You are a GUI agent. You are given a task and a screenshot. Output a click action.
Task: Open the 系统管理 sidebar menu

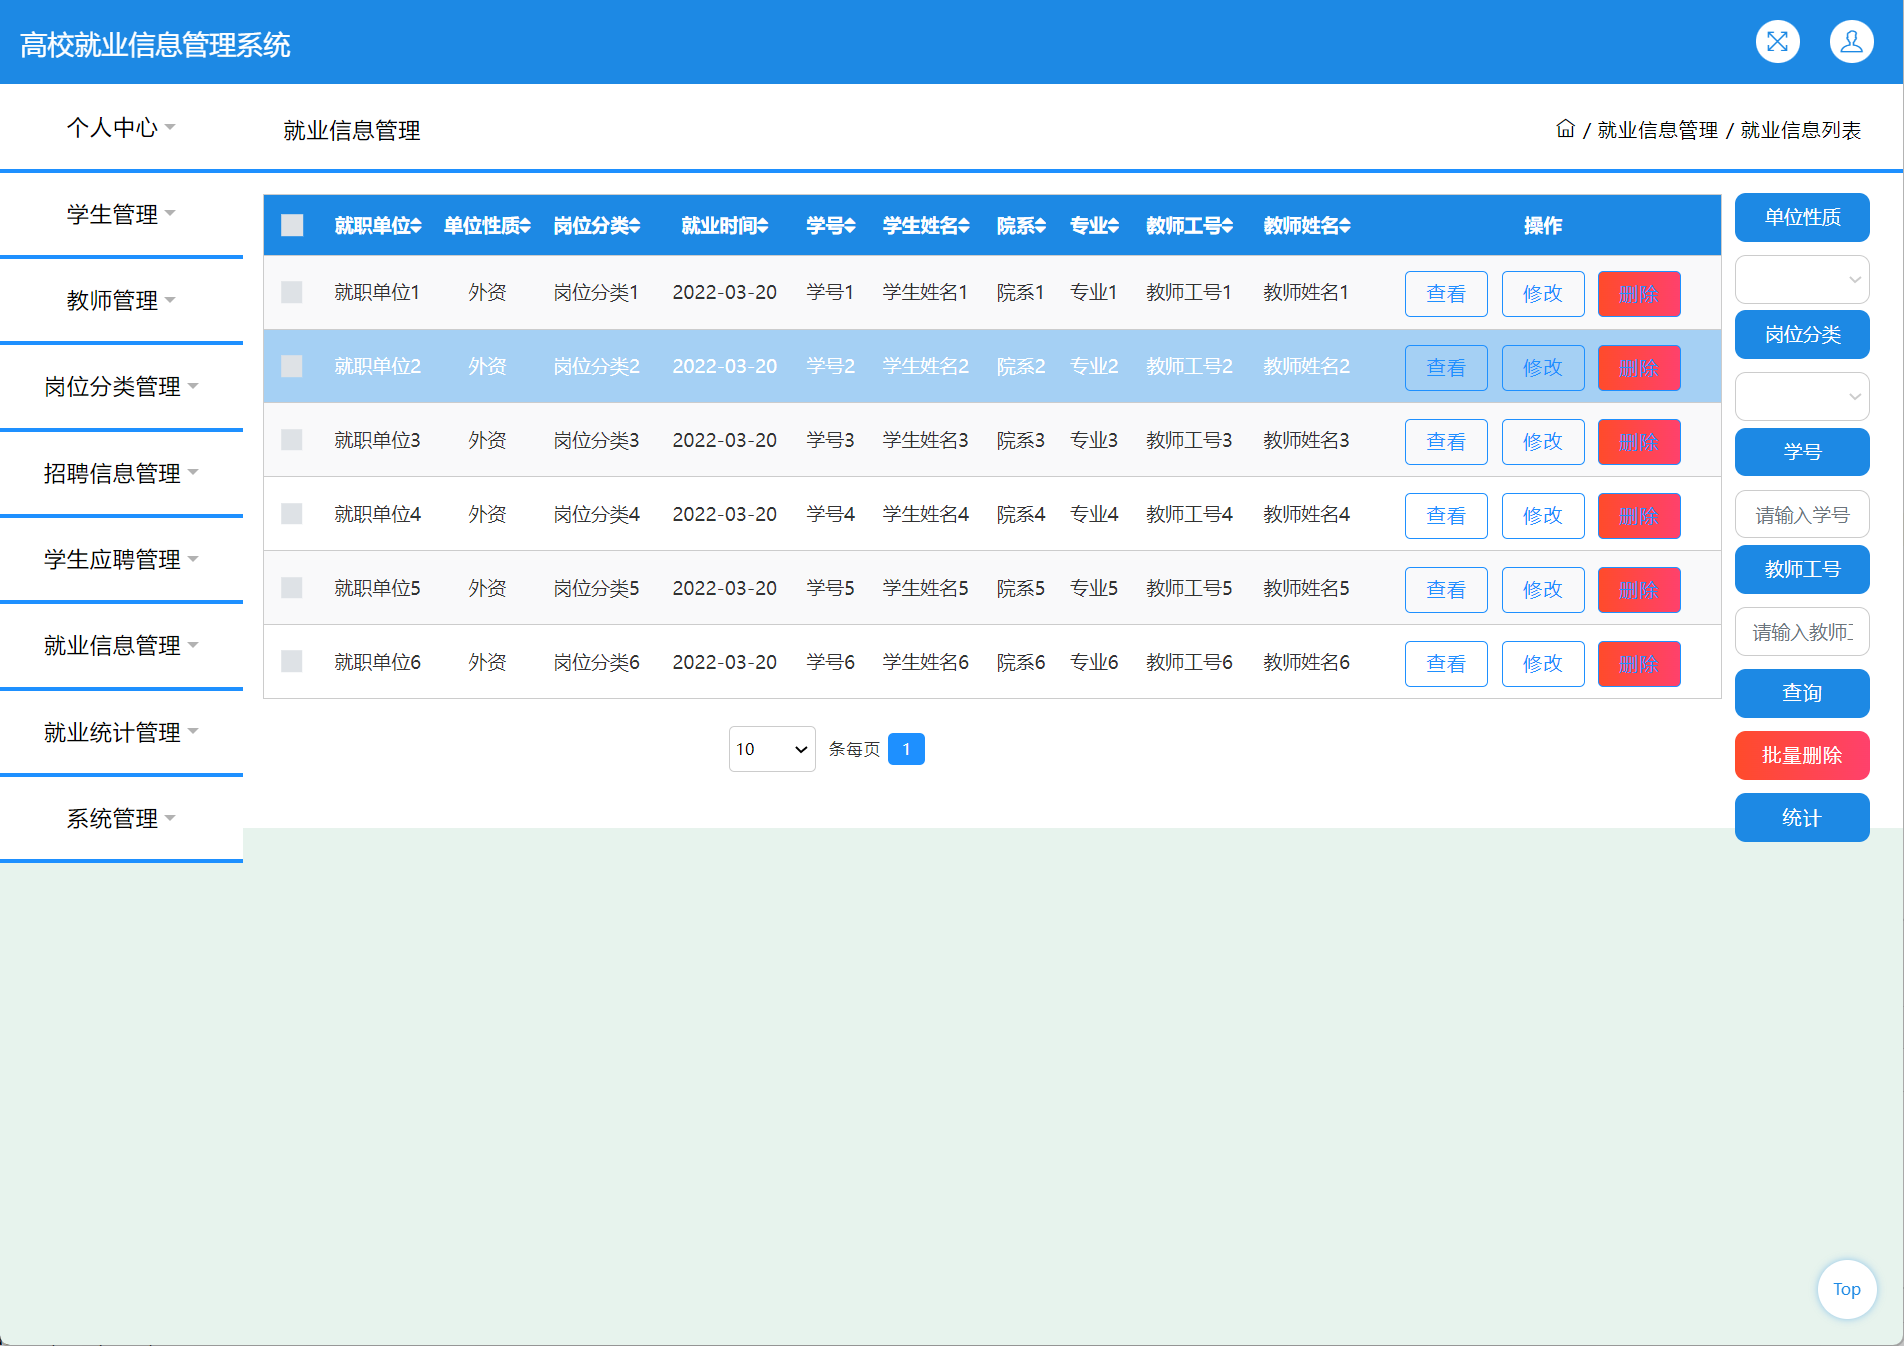121,818
